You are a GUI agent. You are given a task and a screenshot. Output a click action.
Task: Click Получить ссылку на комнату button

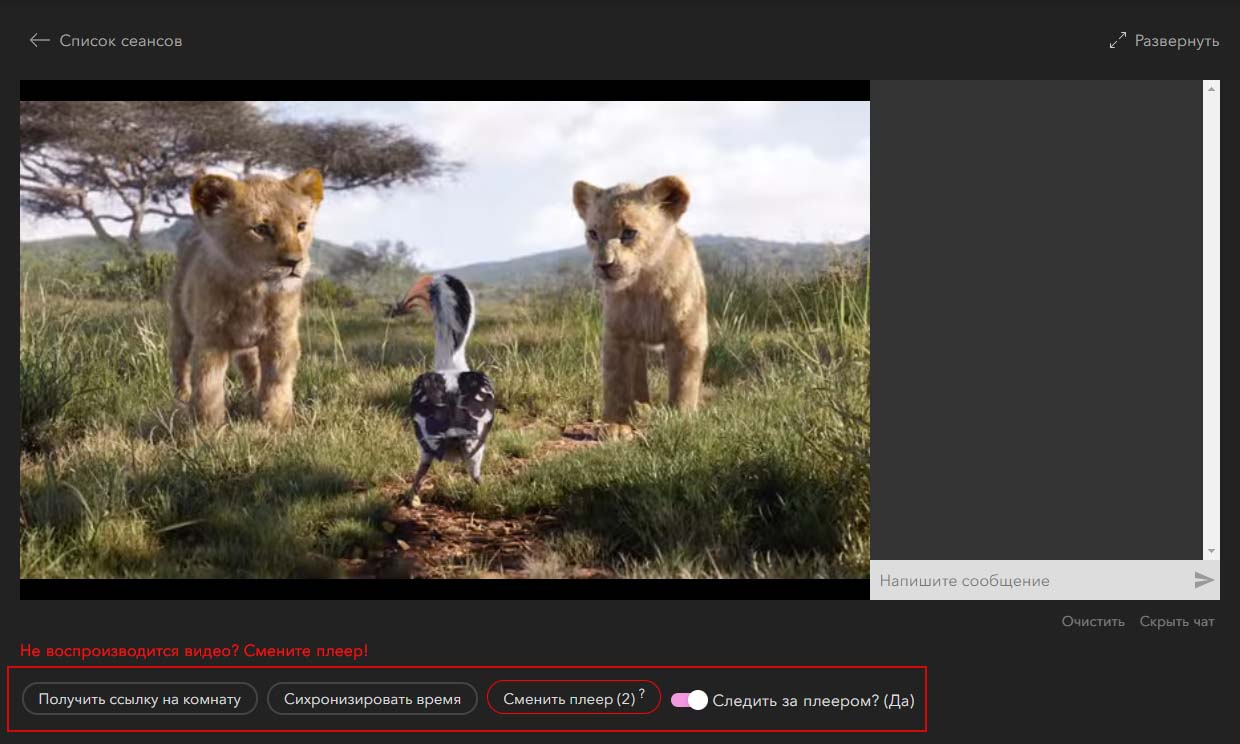(x=140, y=699)
